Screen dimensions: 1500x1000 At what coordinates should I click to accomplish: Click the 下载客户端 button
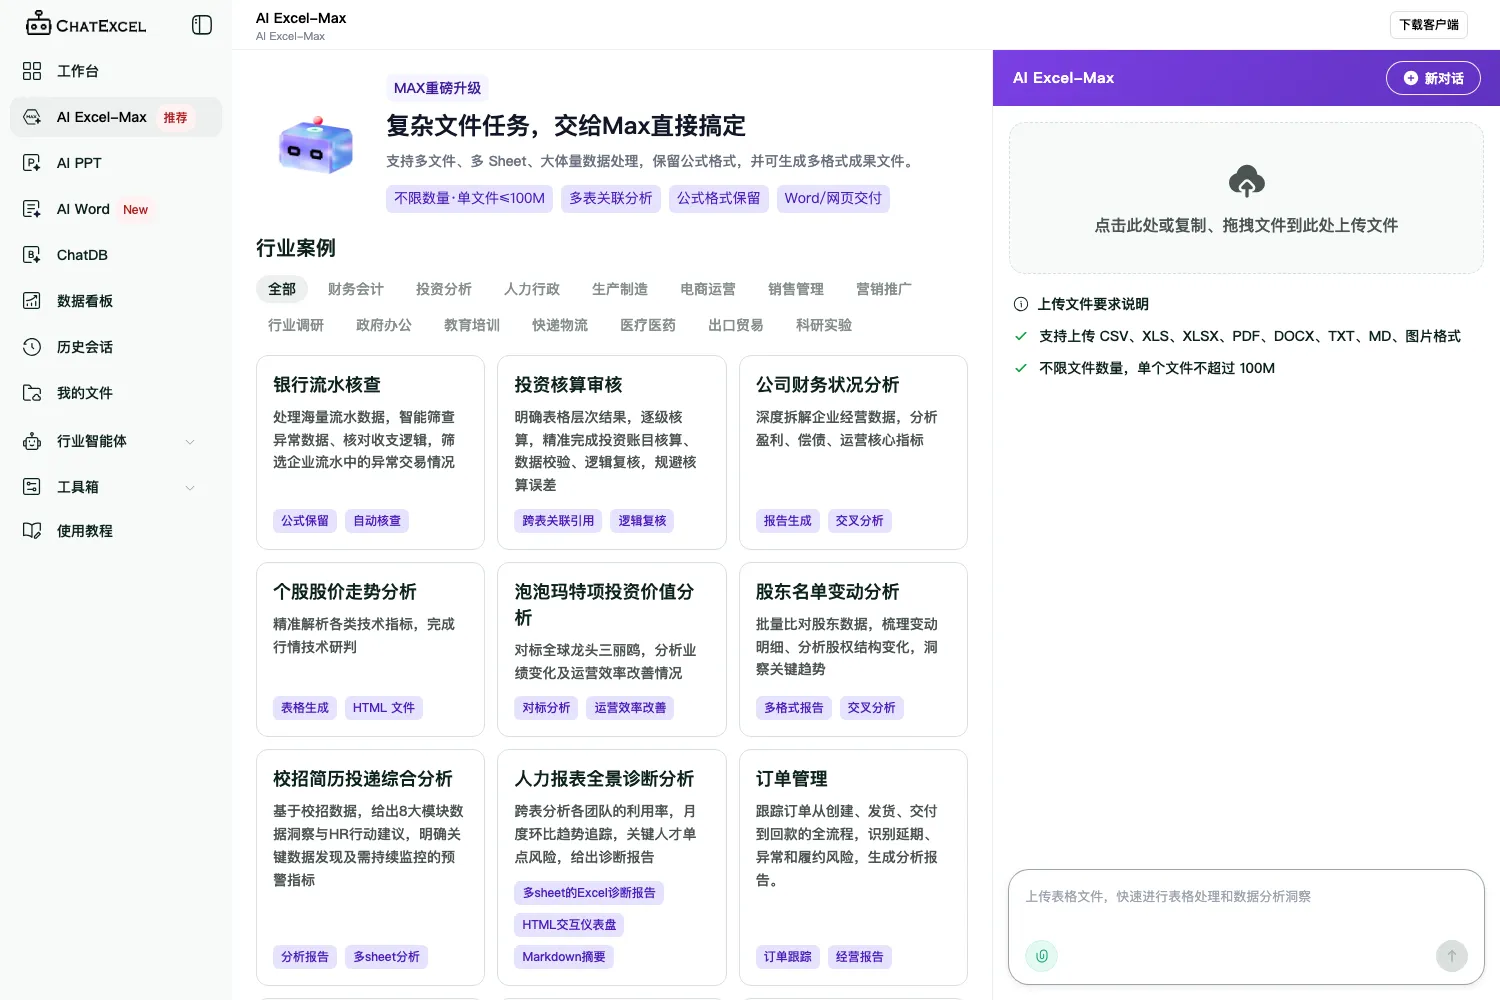point(1429,25)
